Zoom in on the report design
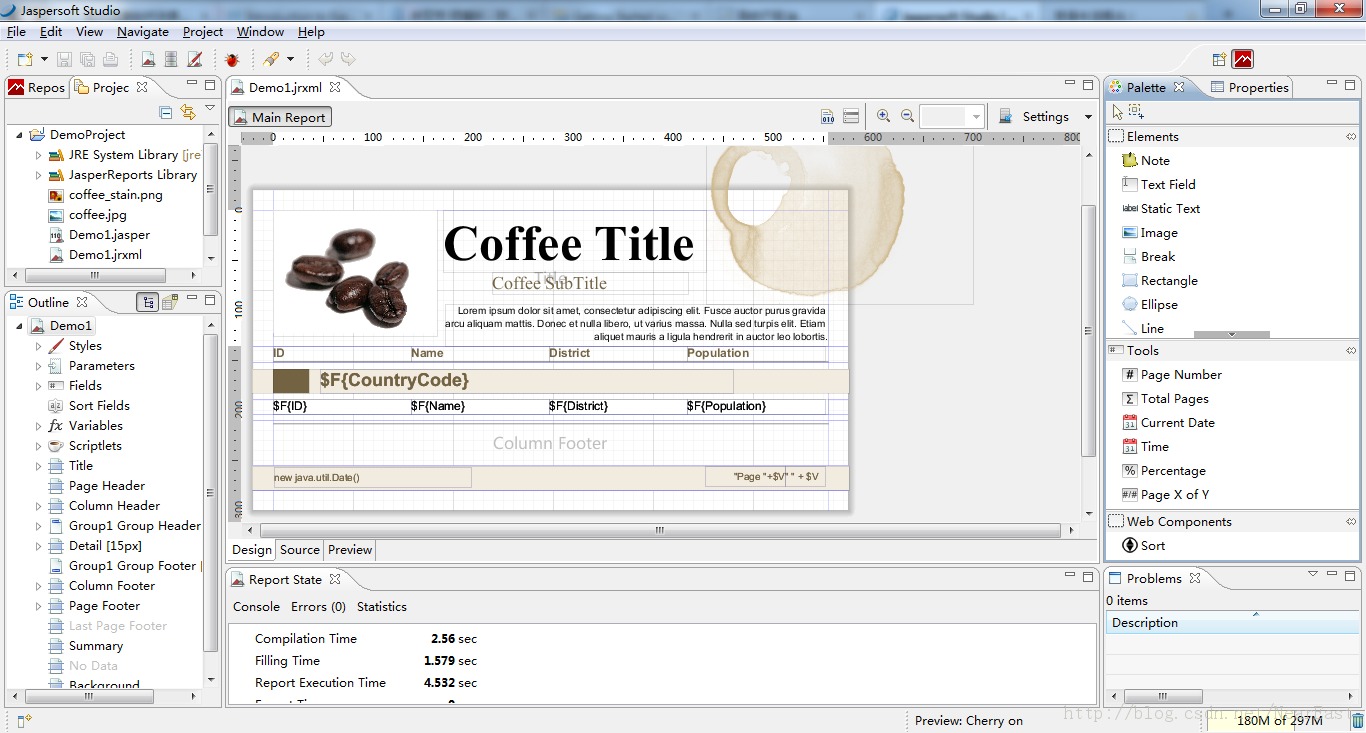1366x733 pixels. coord(883,115)
